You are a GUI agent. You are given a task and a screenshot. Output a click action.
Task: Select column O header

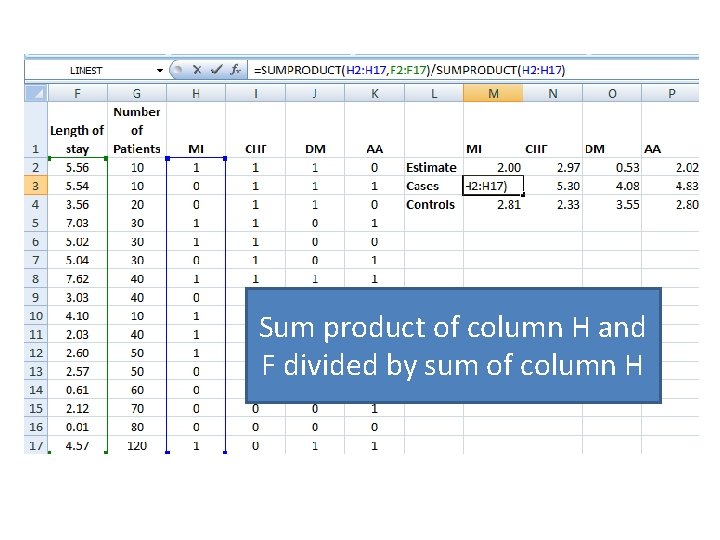pyautogui.click(x=612, y=93)
